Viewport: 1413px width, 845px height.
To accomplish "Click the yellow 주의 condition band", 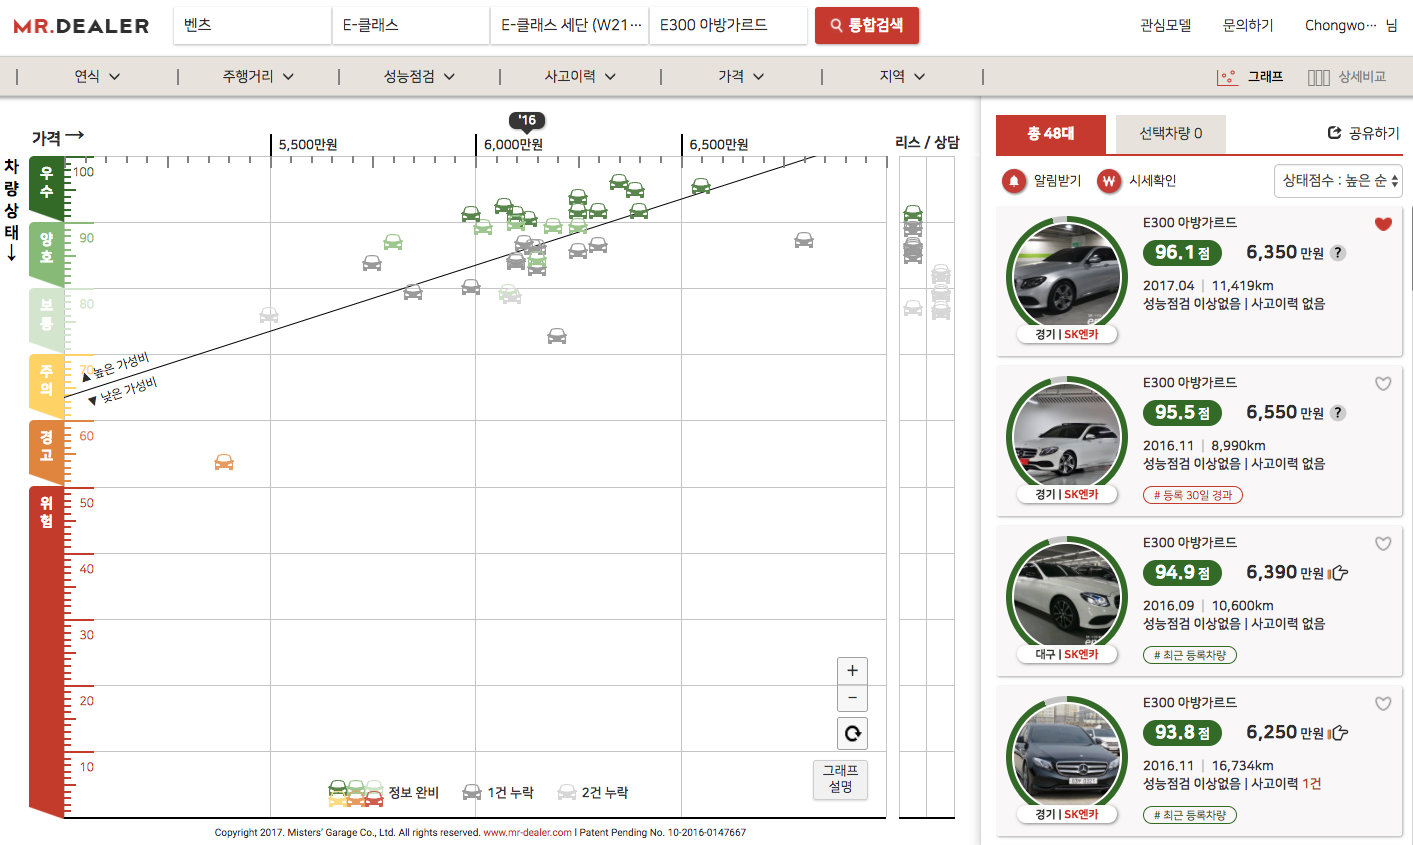I will (x=46, y=385).
